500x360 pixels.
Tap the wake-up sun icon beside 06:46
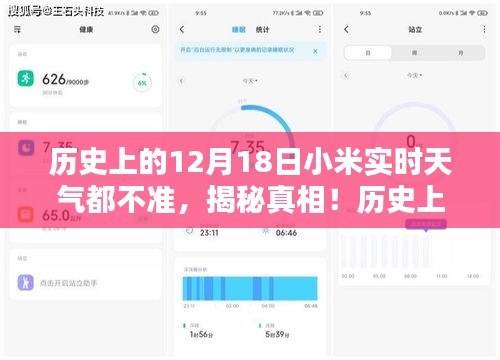coord(266,231)
